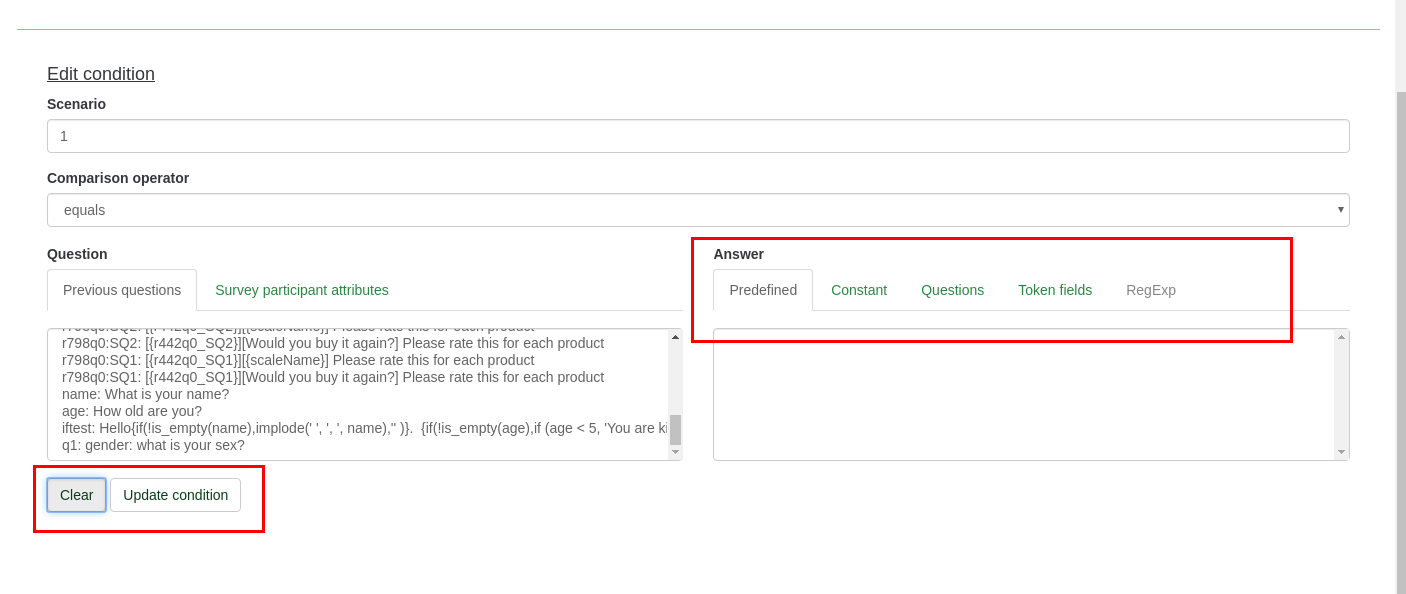This screenshot has width=1406, height=594.
Task: Click the Comparison operator dropdown arrow
Action: pyautogui.click(x=1340, y=210)
